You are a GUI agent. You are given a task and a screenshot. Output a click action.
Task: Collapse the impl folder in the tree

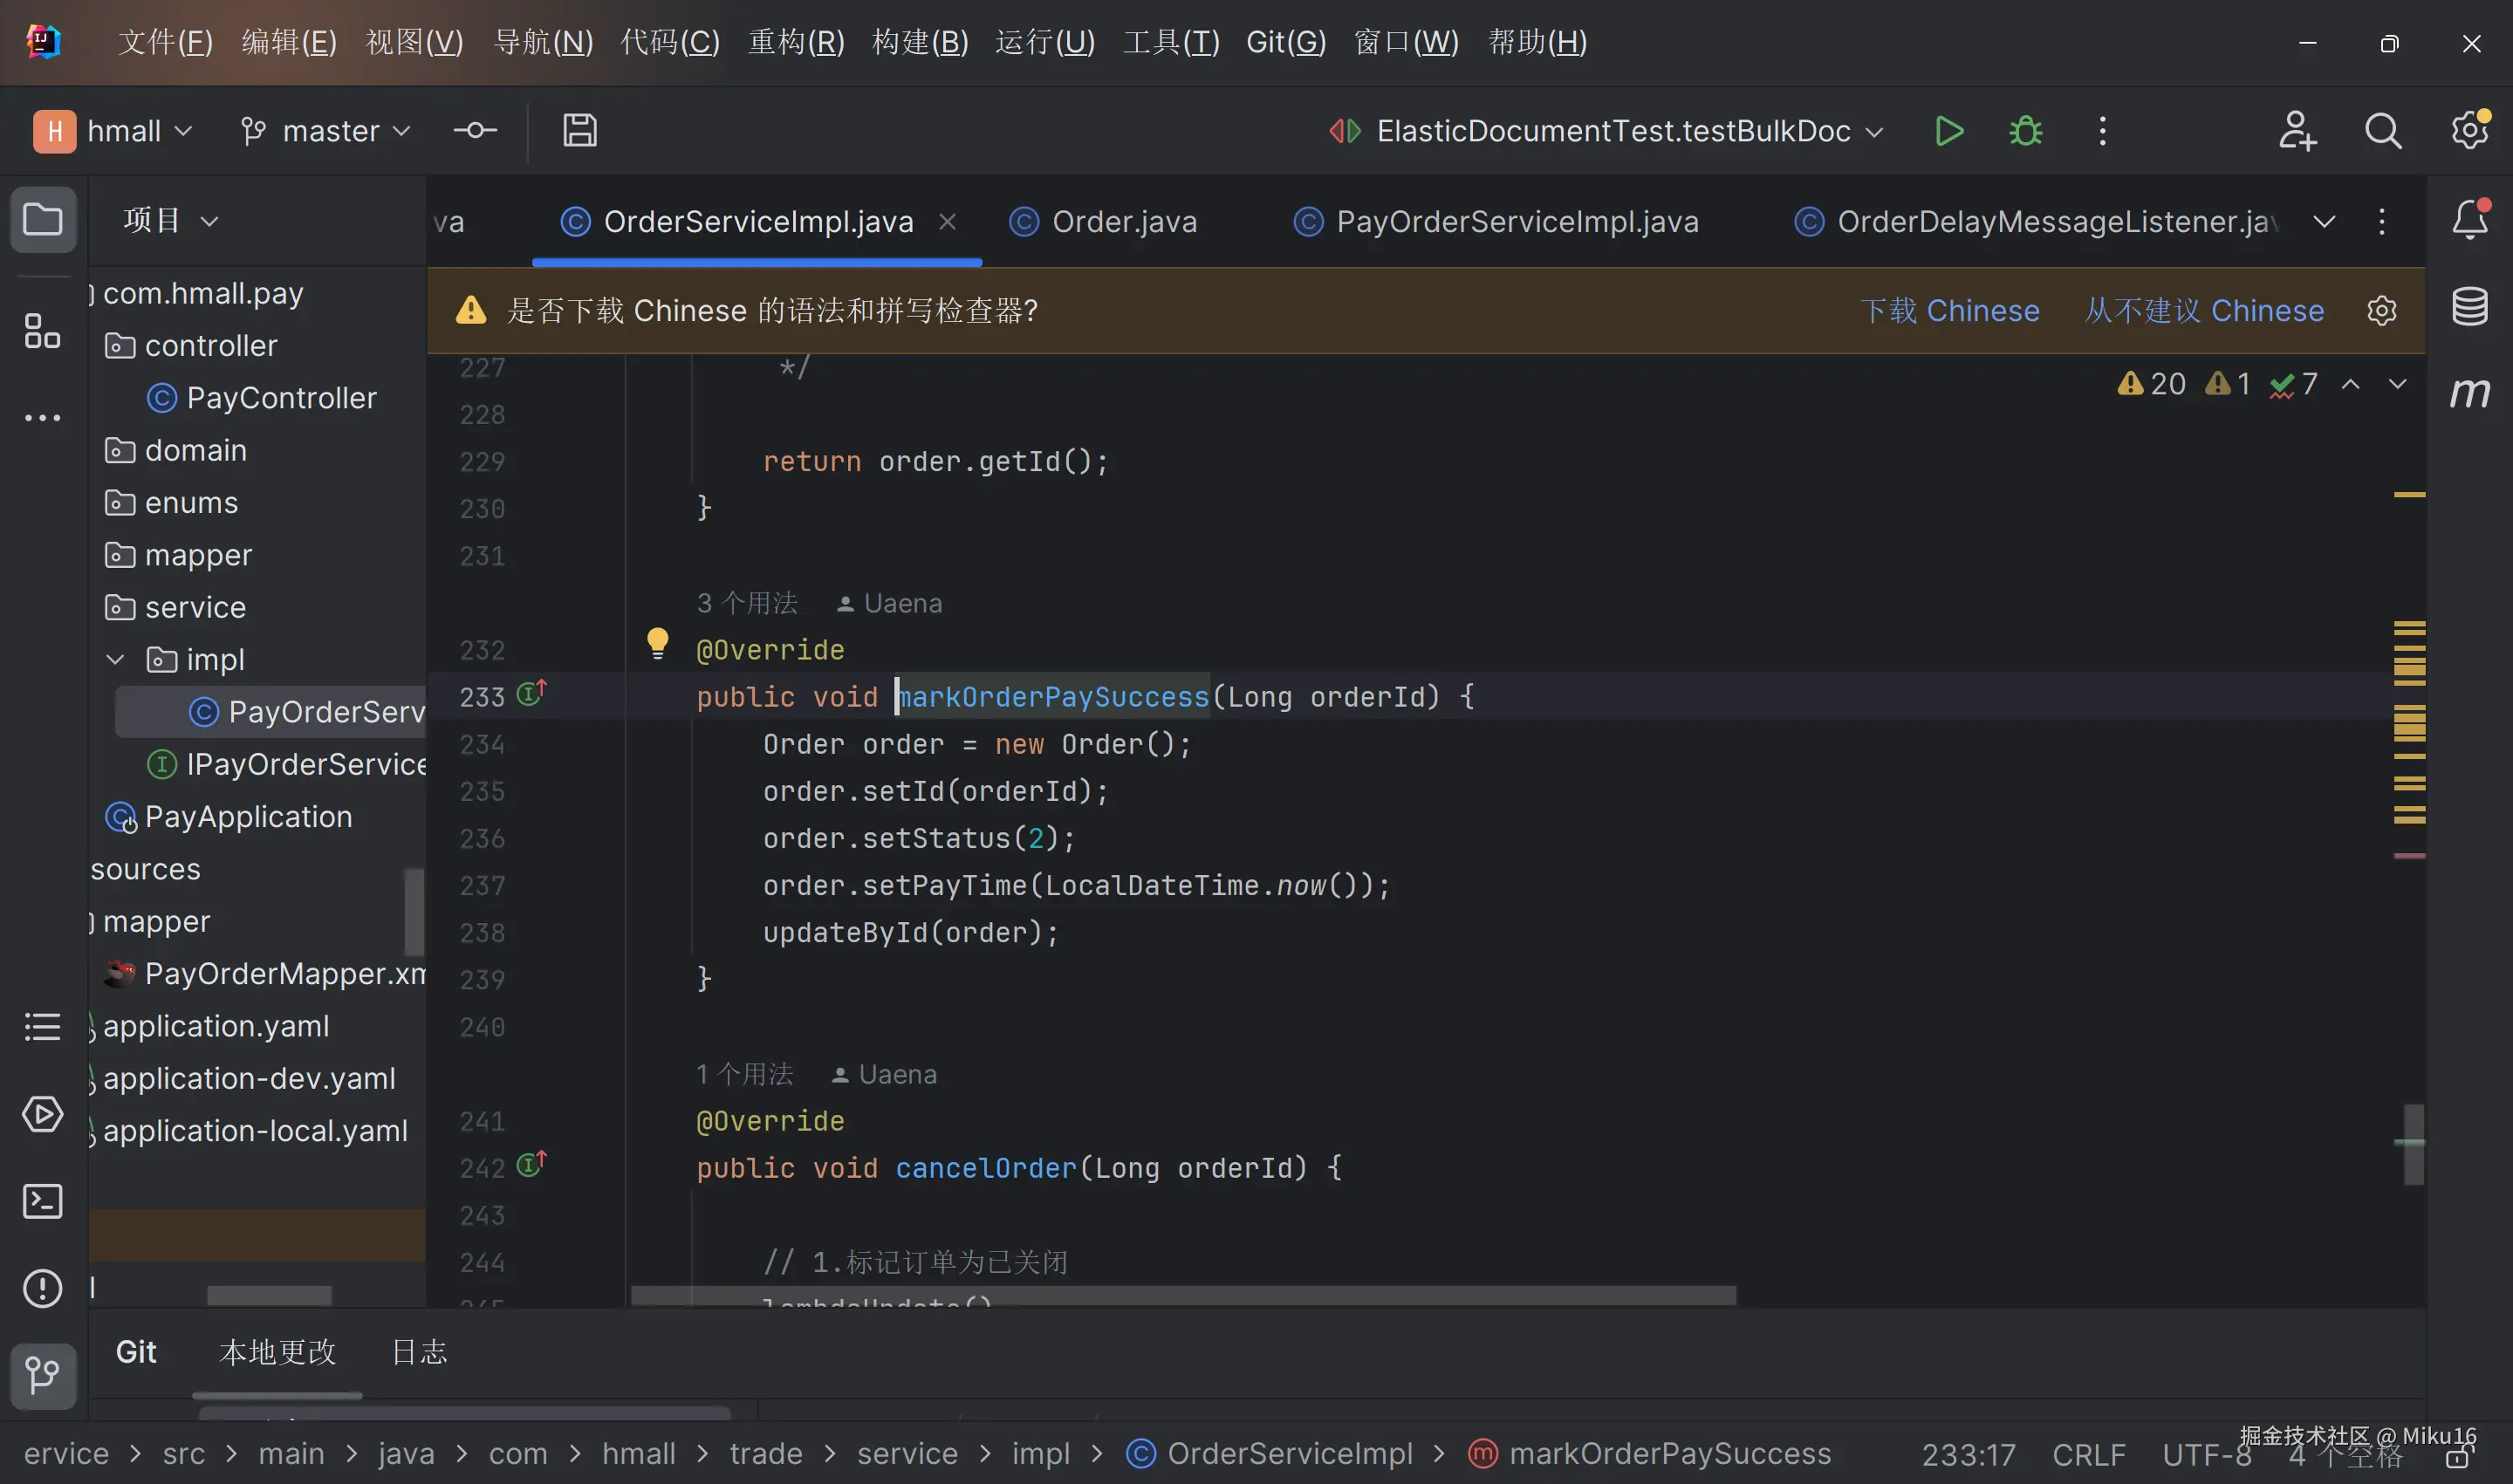point(115,660)
